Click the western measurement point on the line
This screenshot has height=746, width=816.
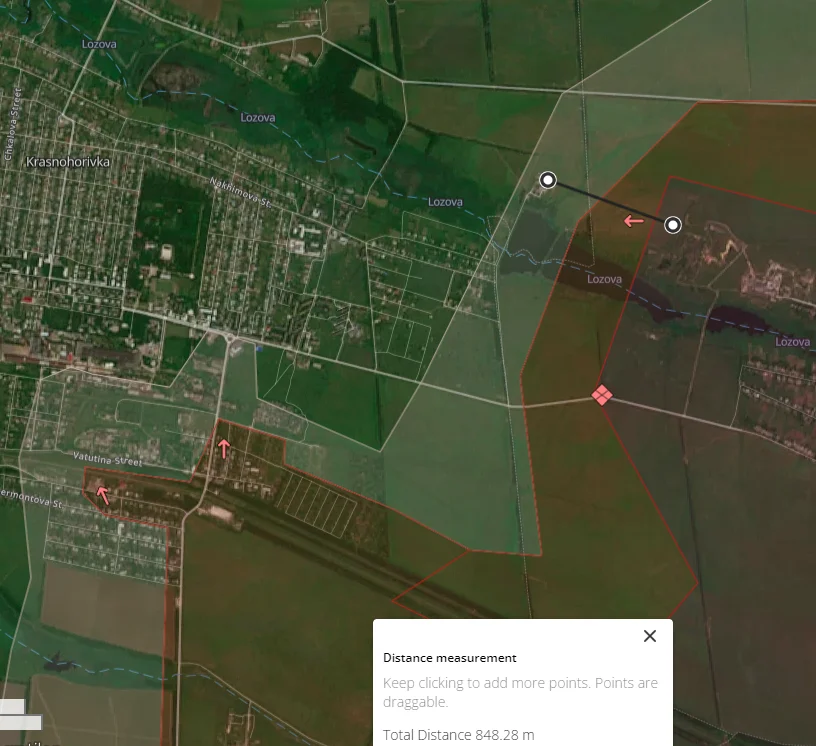pyautogui.click(x=548, y=180)
